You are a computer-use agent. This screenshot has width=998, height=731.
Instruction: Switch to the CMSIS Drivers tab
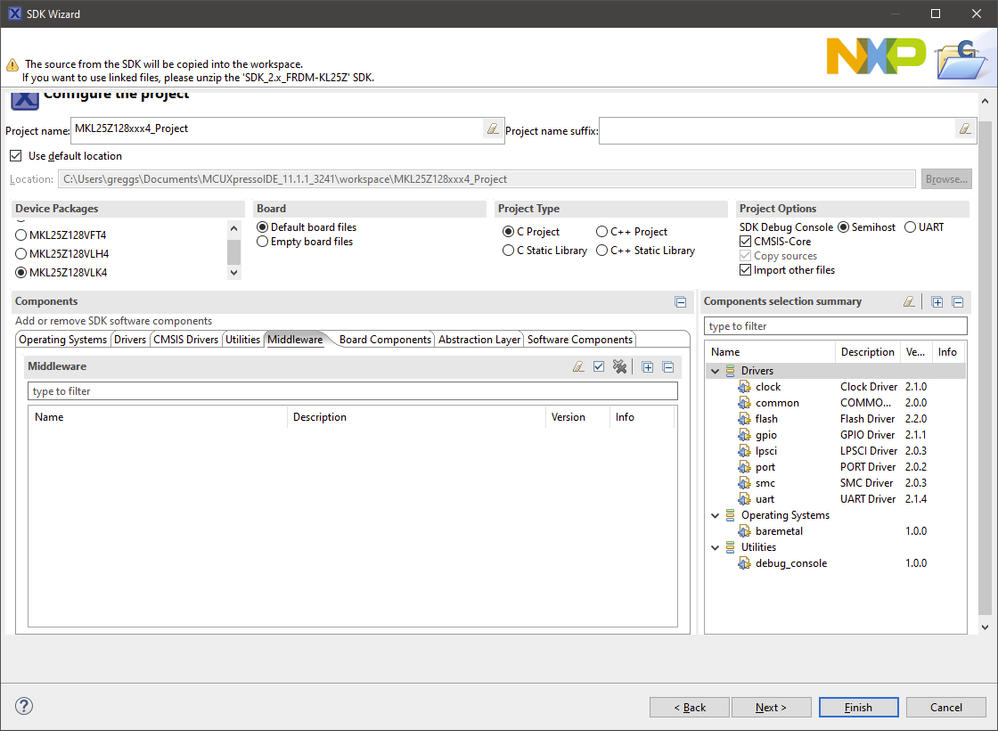tap(186, 339)
